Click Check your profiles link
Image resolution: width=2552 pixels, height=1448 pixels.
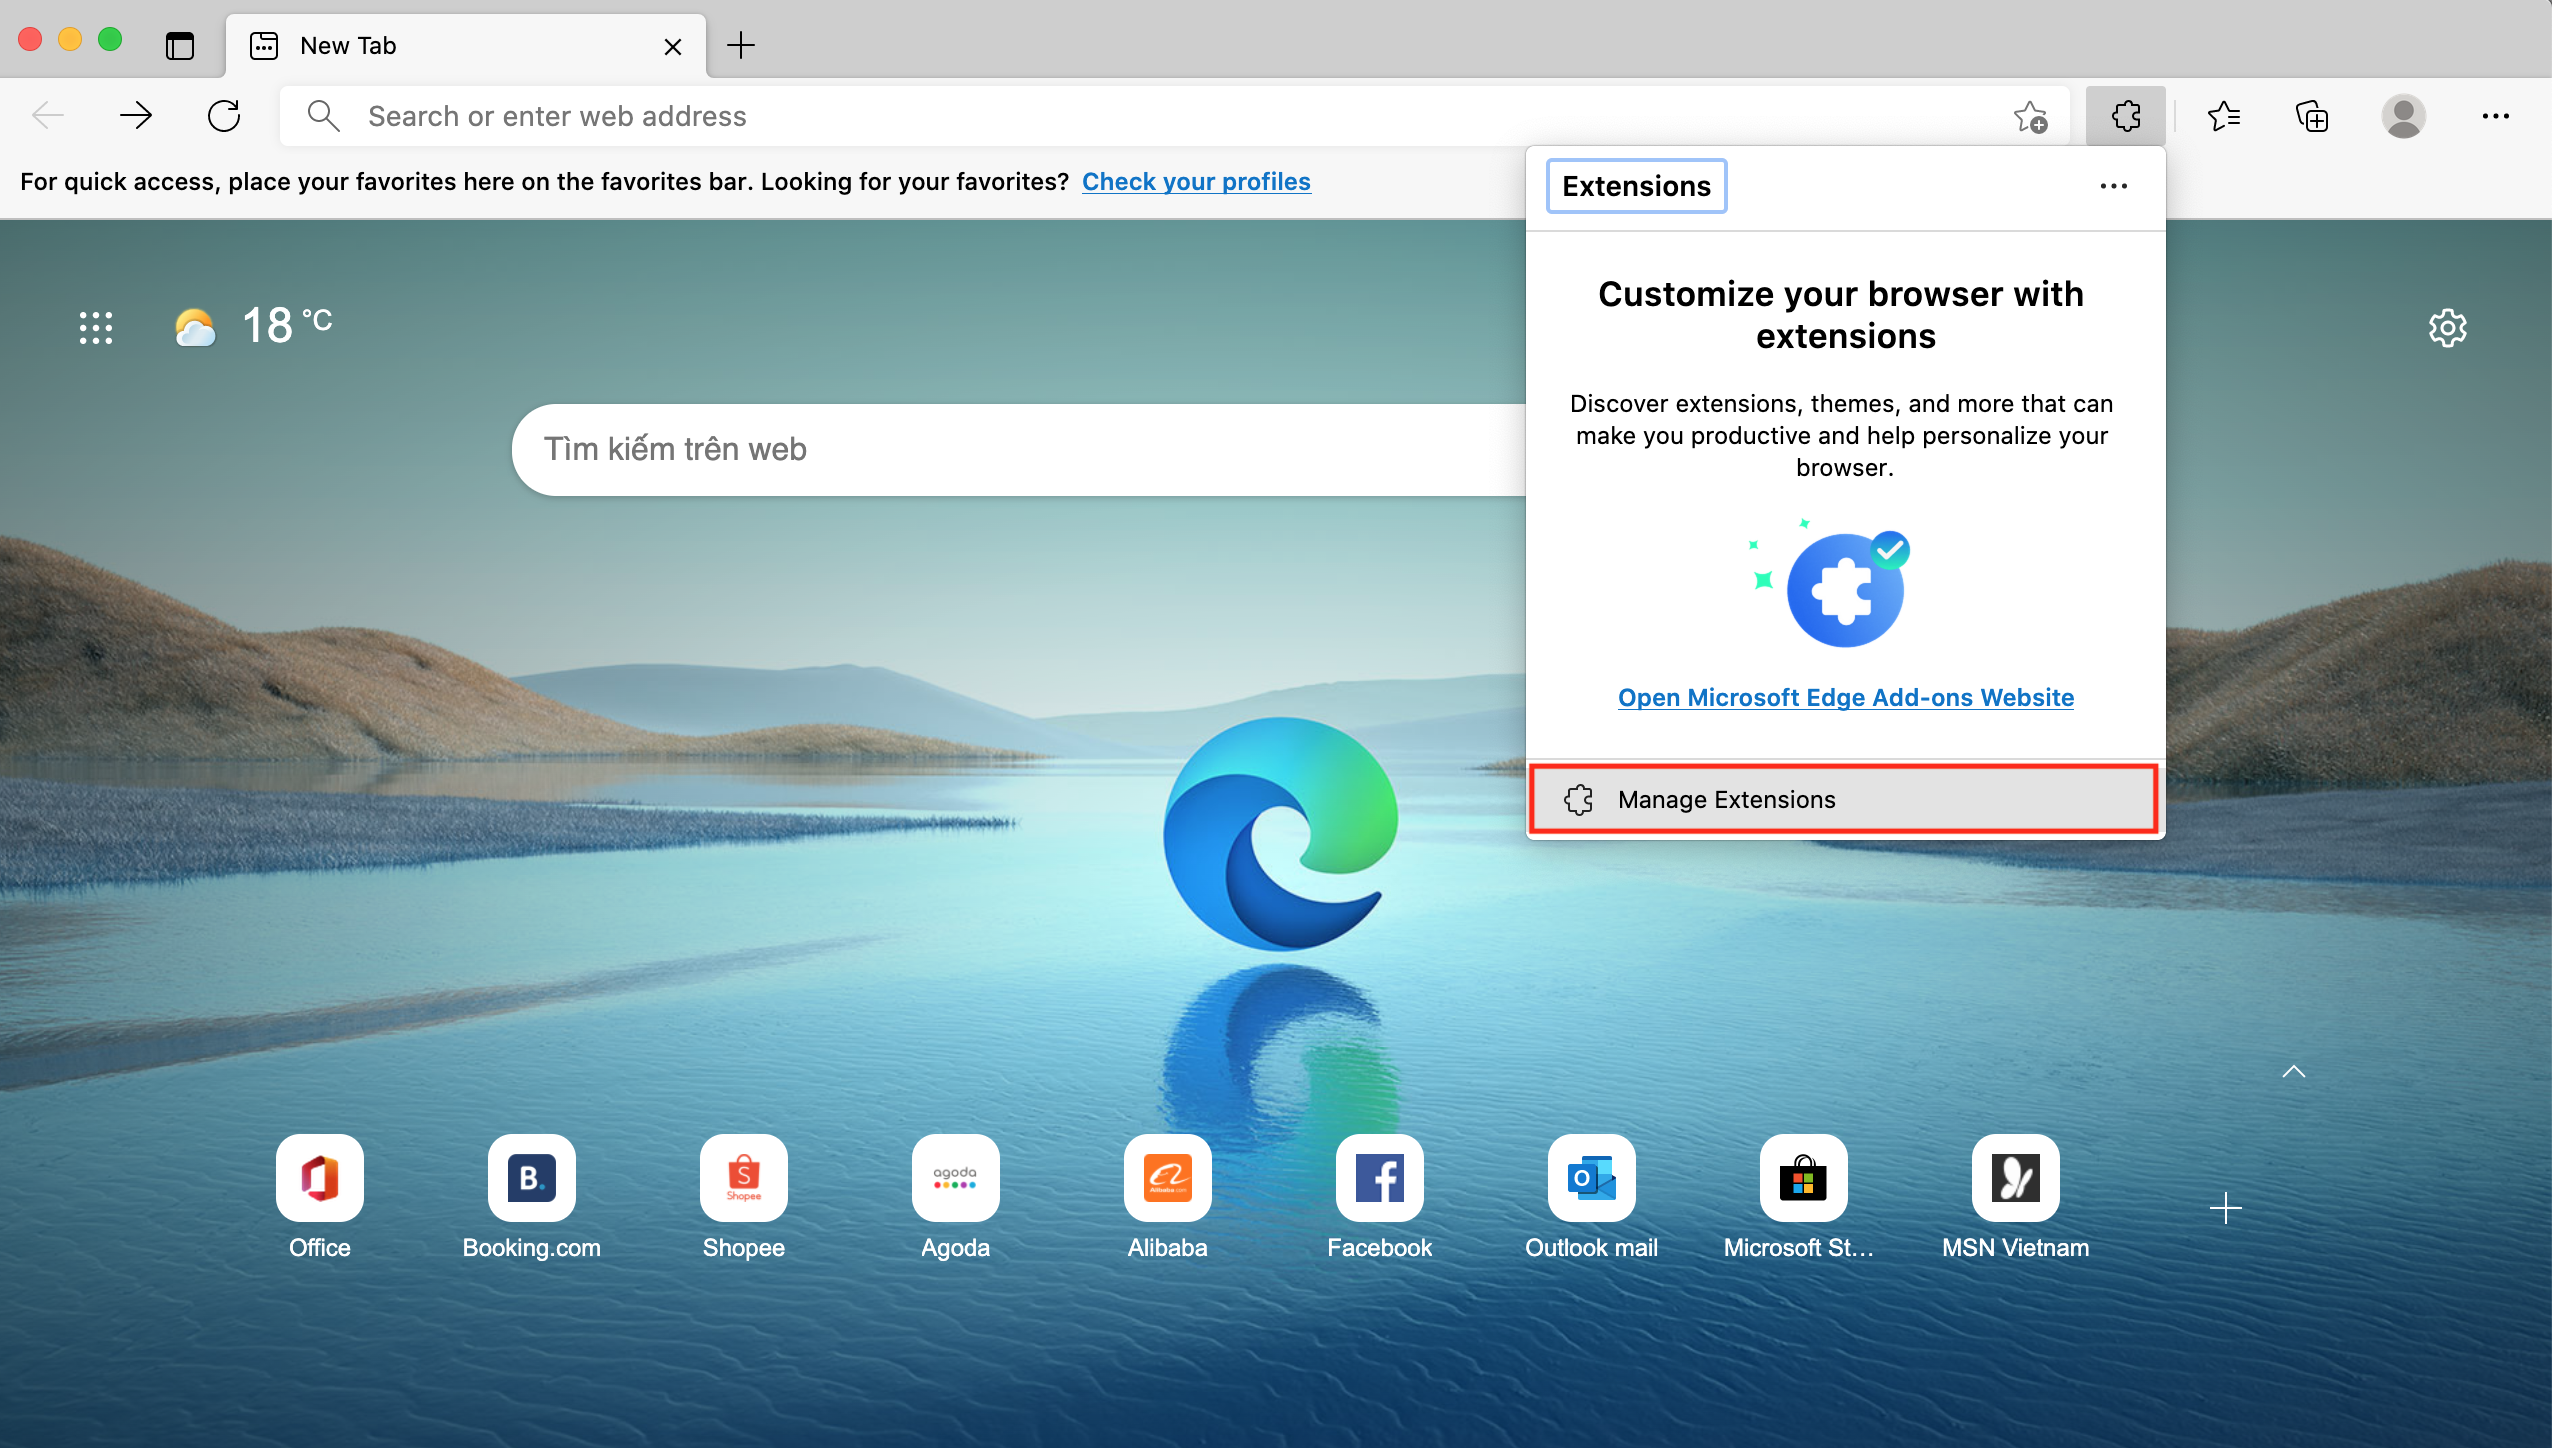[x=1196, y=181]
